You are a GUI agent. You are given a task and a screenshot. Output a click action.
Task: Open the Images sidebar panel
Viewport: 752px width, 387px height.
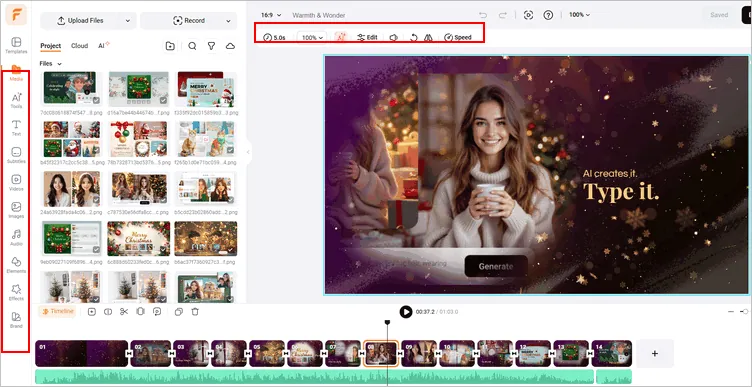(16, 210)
